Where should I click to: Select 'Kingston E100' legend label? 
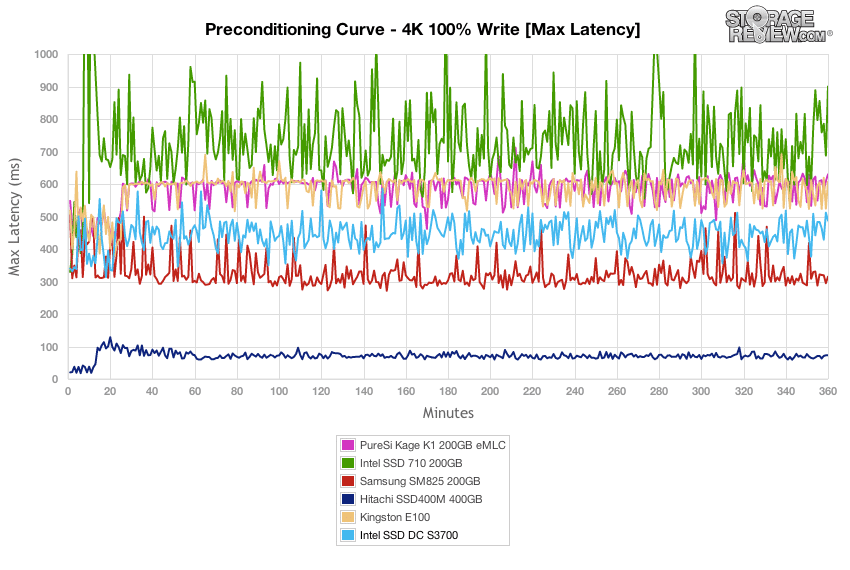[x=395, y=517]
